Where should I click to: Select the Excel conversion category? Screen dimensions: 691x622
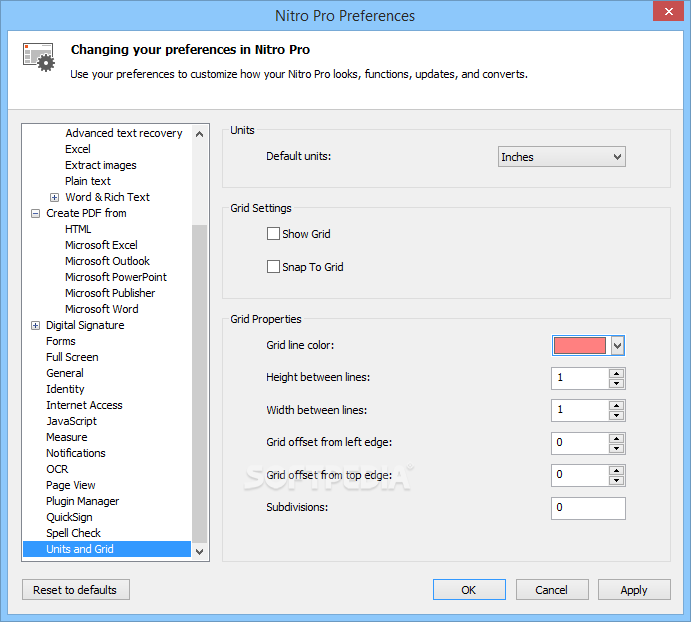(x=78, y=149)
